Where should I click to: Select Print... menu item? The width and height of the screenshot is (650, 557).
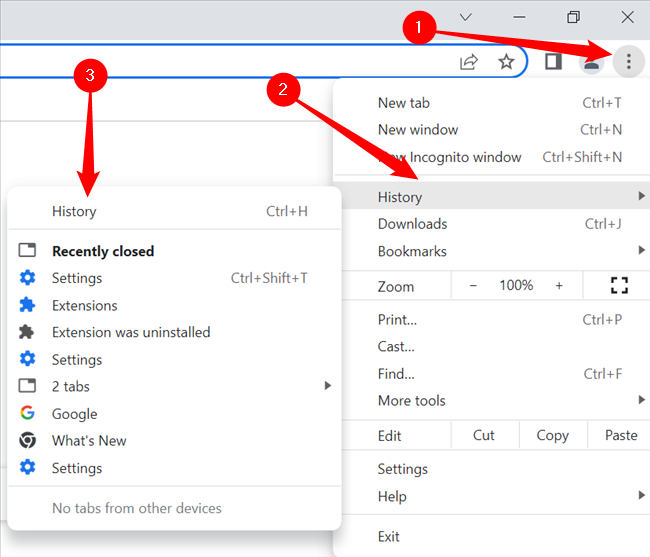coord(492,320)
